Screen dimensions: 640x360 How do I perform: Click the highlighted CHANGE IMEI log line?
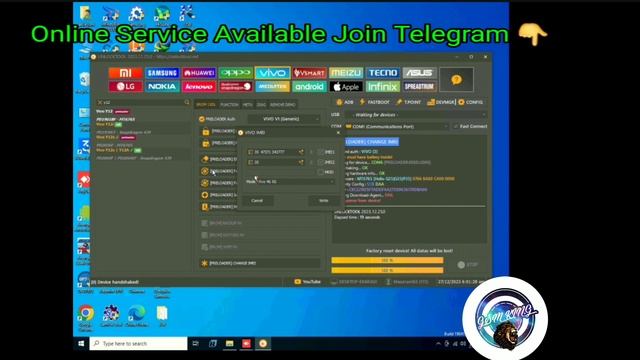pyautogui.click(x=372, y=142)
